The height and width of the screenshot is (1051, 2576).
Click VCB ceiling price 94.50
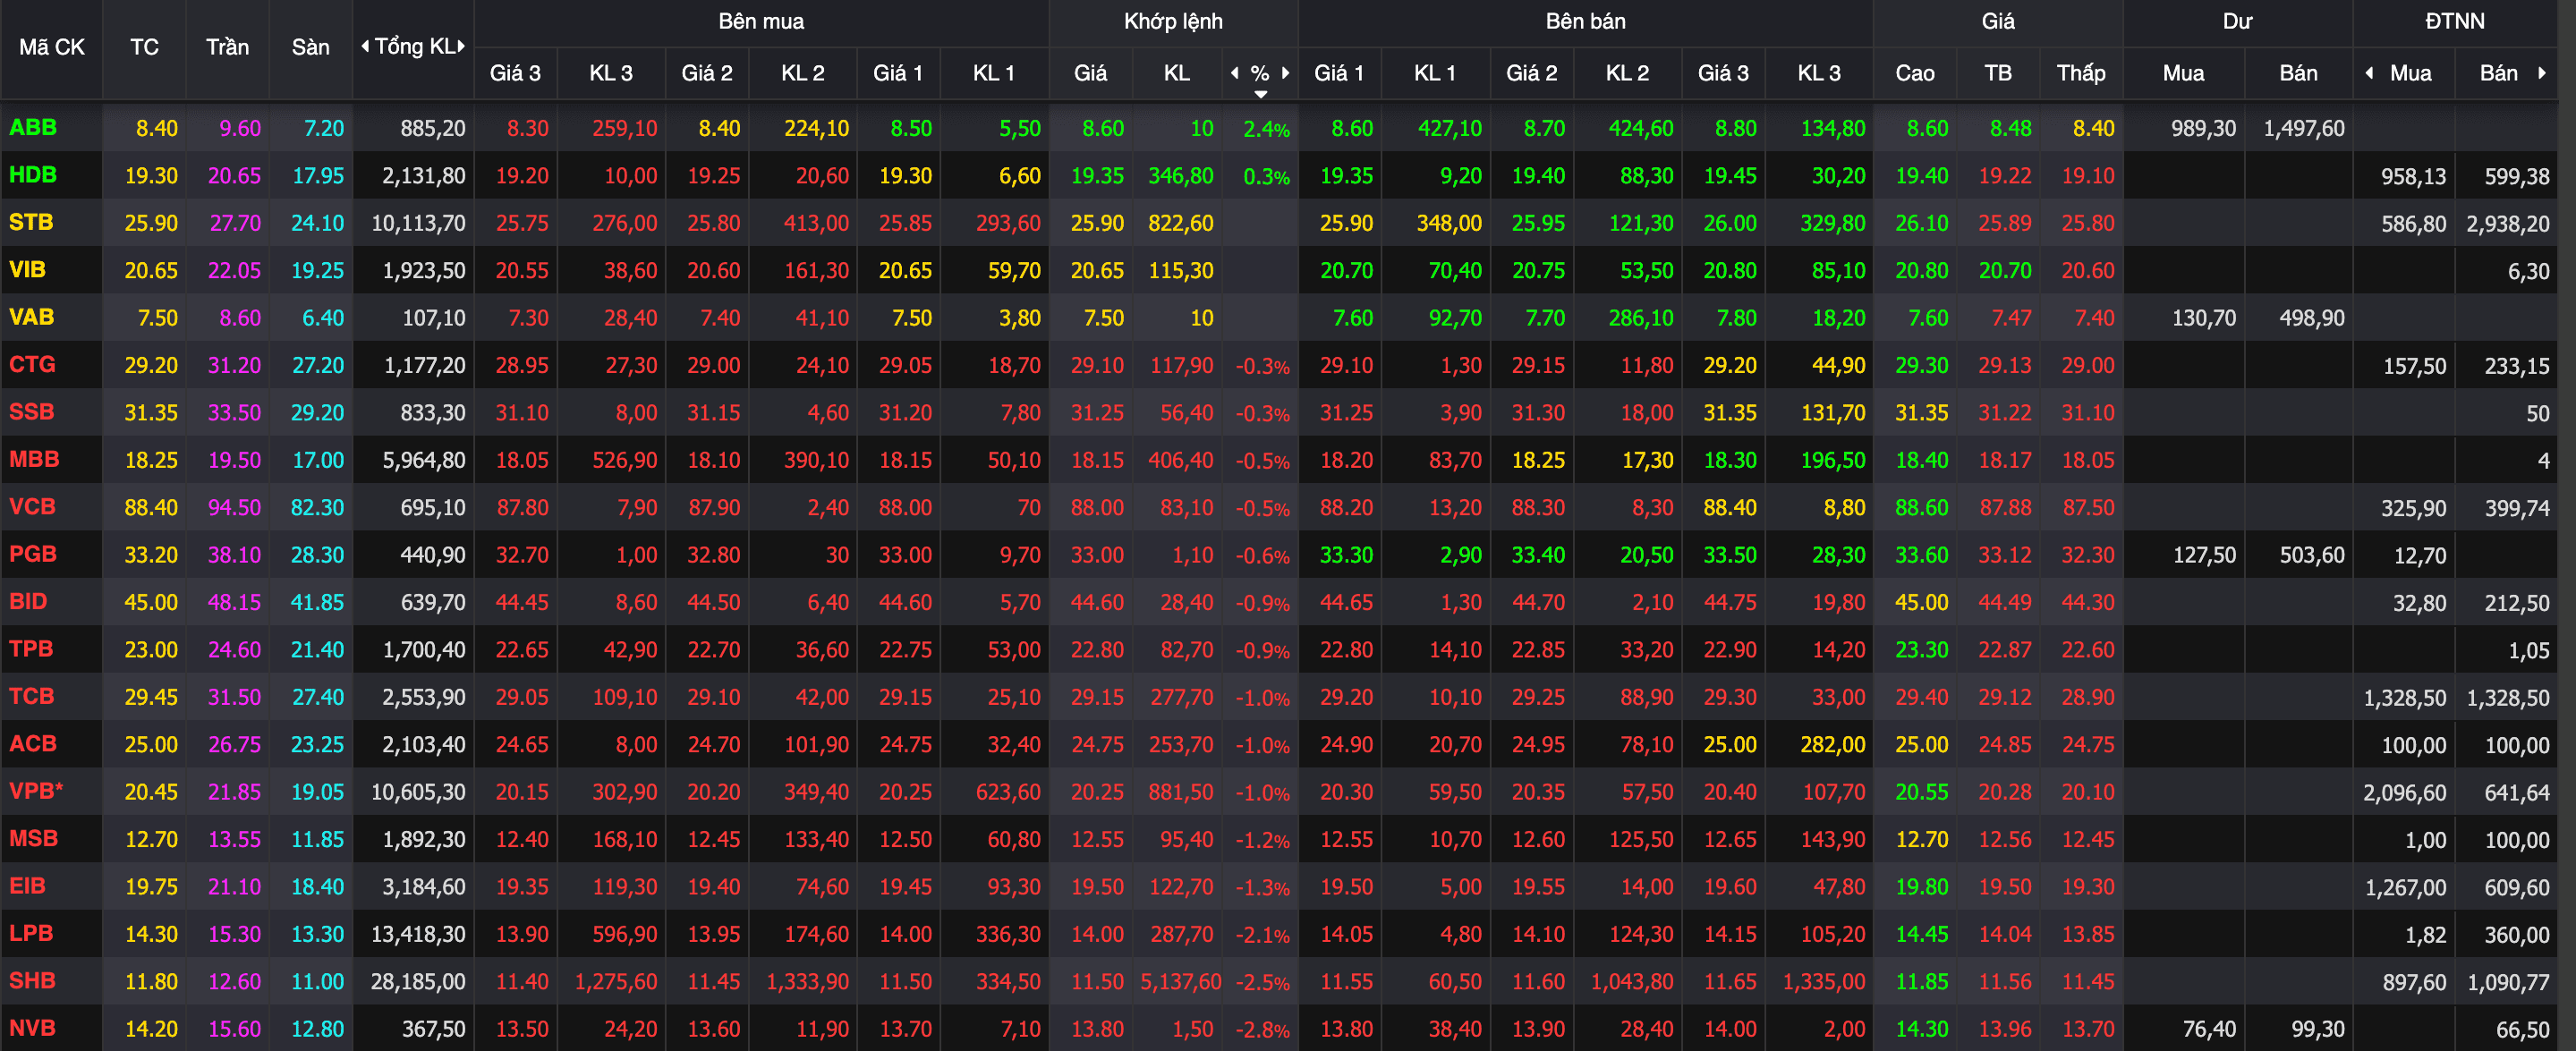tap(234, 508)
